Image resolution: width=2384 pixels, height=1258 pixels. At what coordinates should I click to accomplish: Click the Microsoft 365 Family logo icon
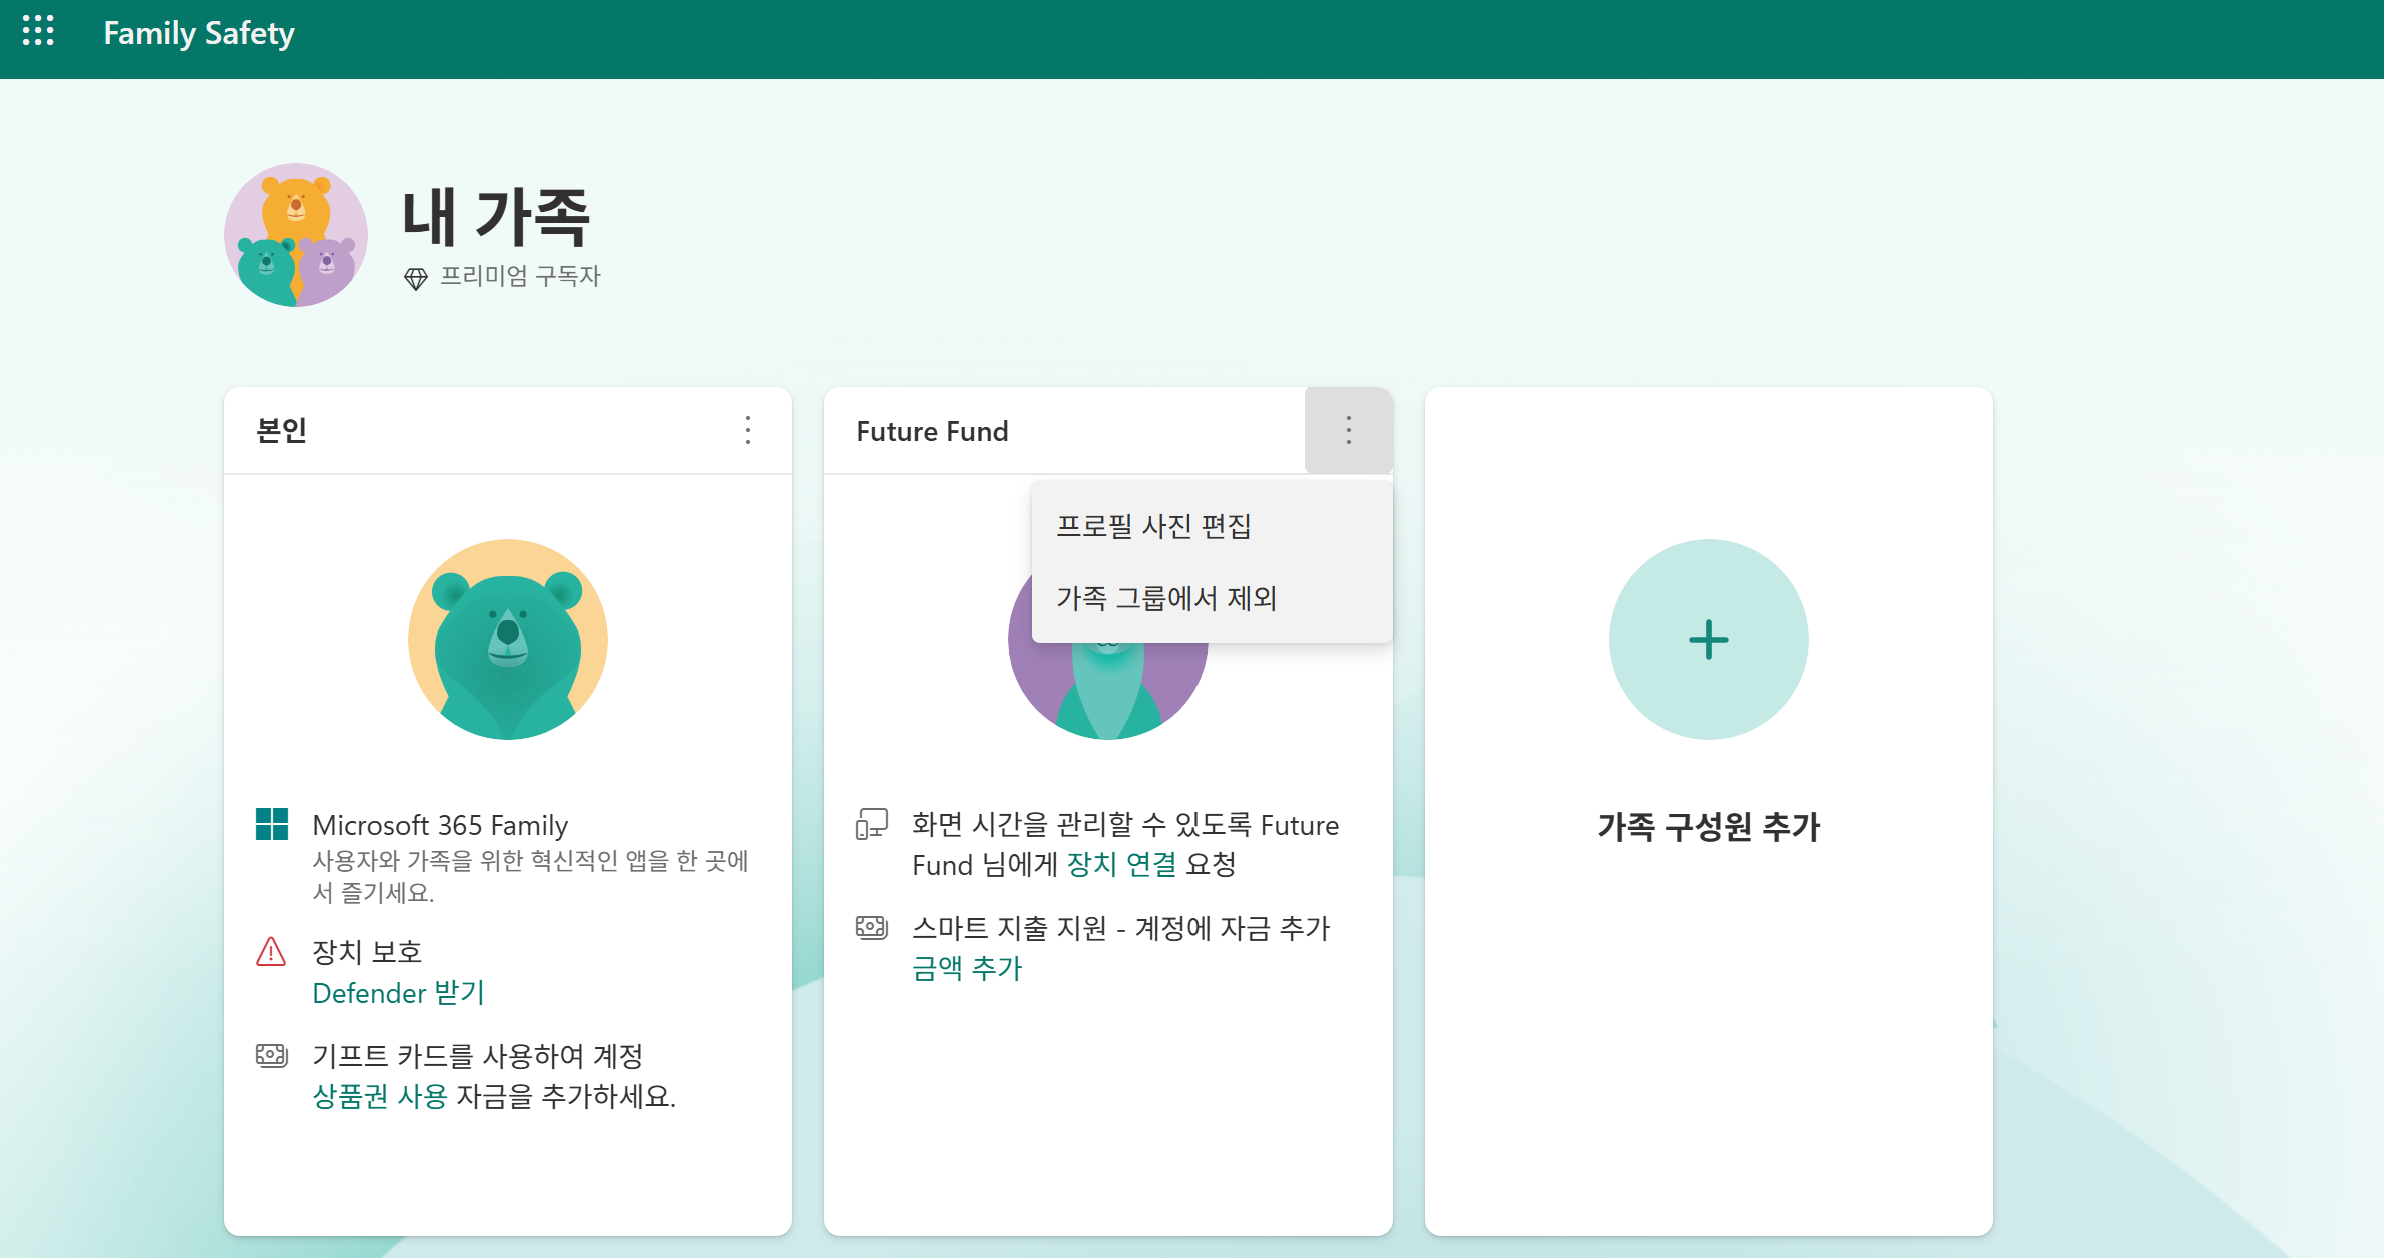tap(272, 824)
